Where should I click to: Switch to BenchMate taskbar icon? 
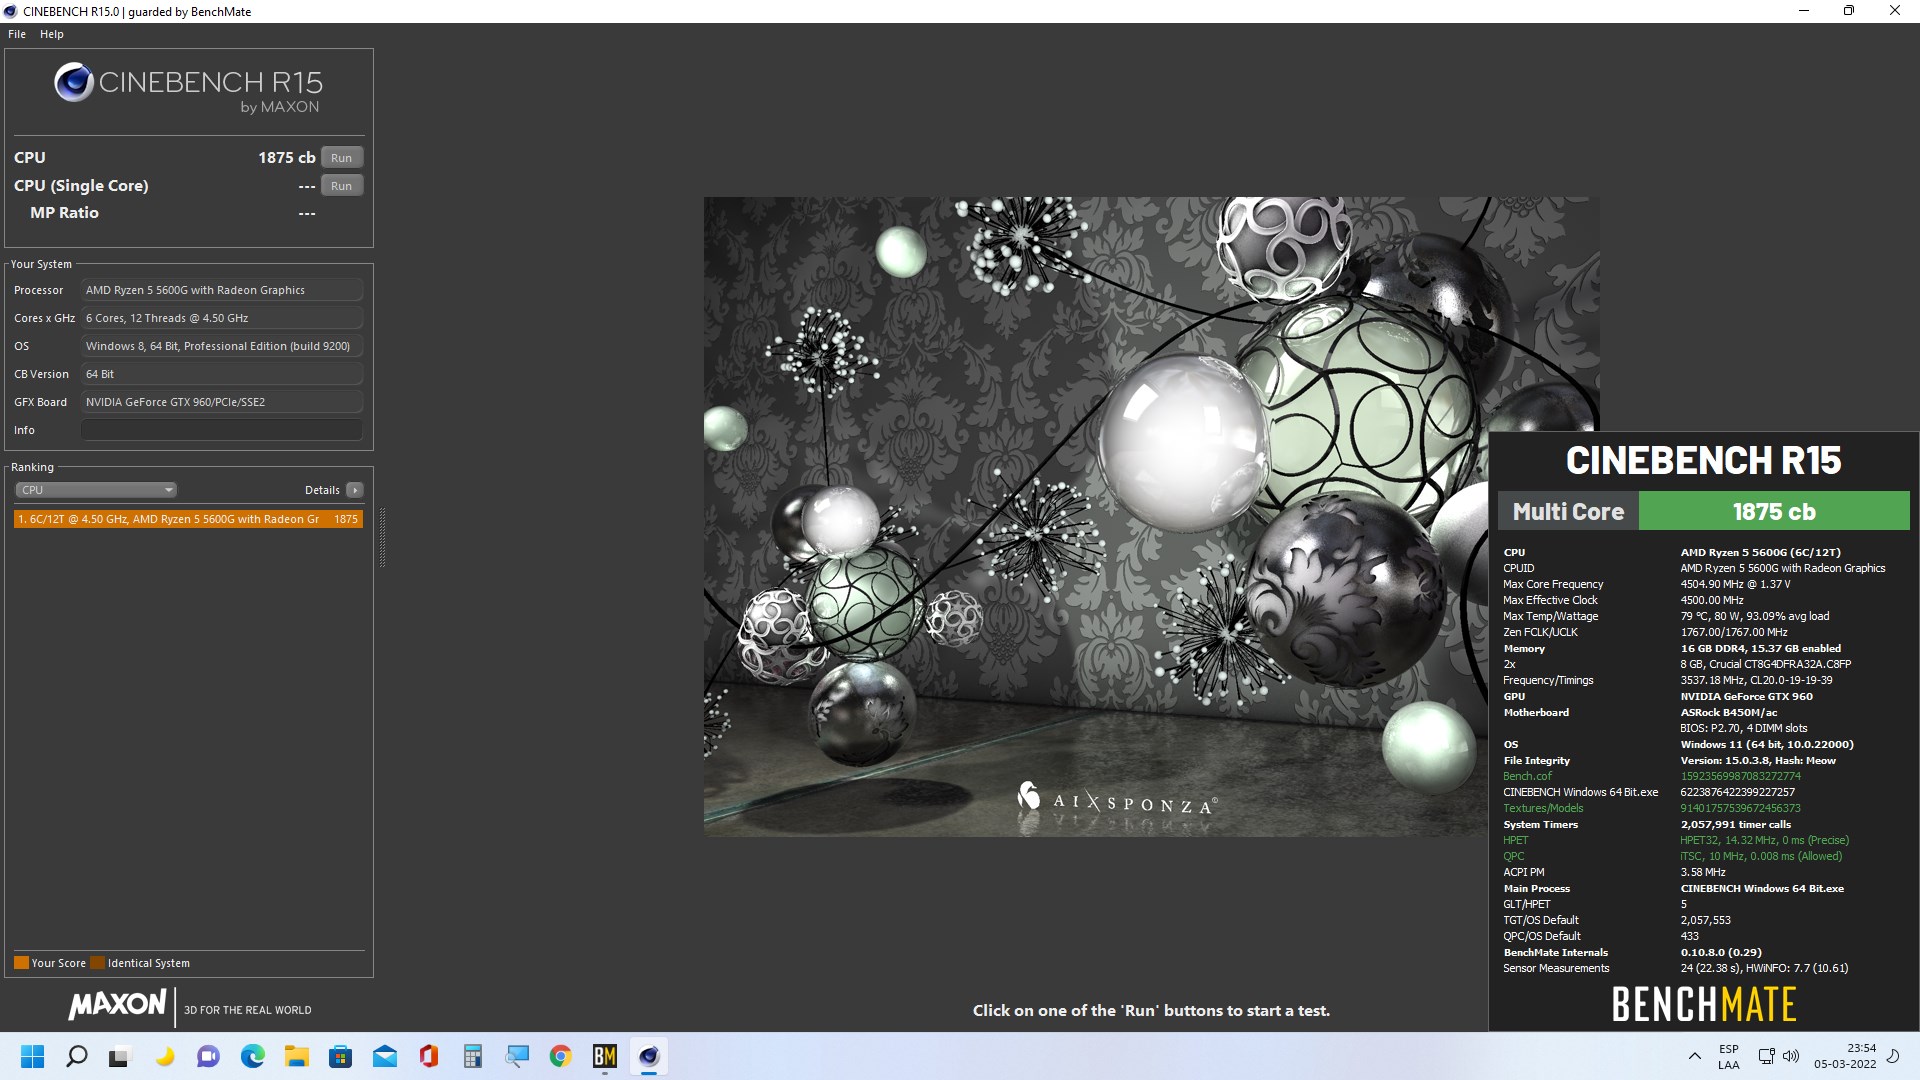tap(604, 1056)
